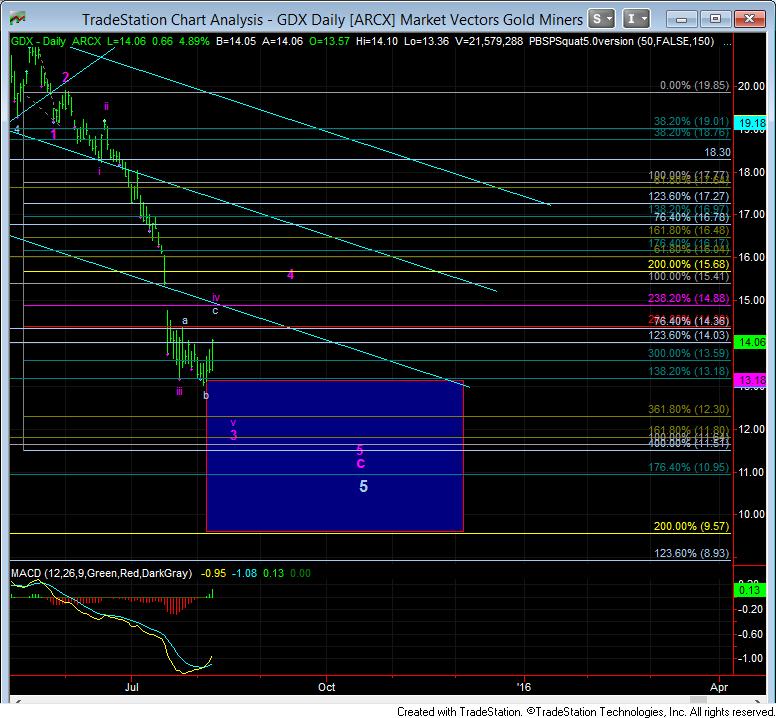Select the 123.60% (17.27) Fibonacci label
The width and height of the screenshot is (776, 718).
[x=688, y=196]
